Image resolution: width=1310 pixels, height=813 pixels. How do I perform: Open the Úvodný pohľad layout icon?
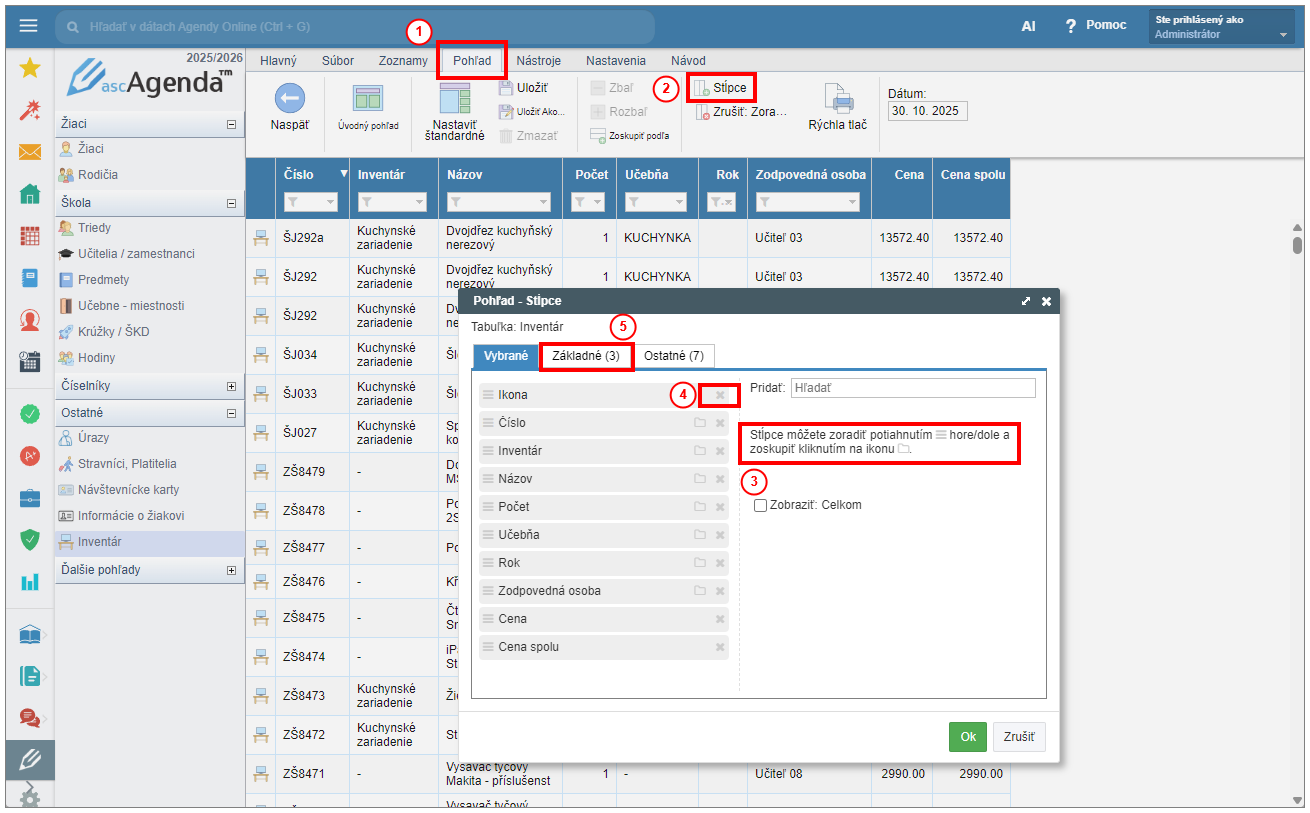368,99
